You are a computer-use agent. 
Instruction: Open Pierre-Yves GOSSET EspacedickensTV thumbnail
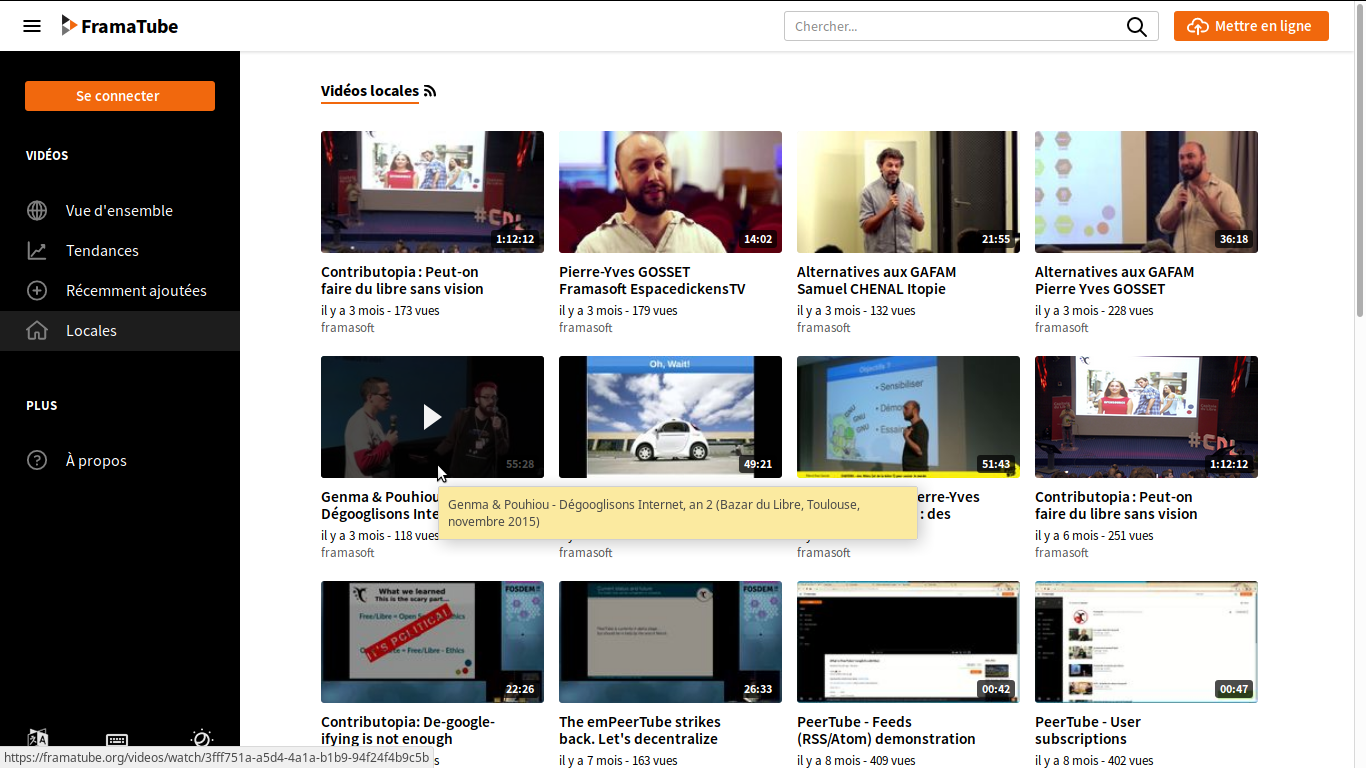tap(670, 192)
